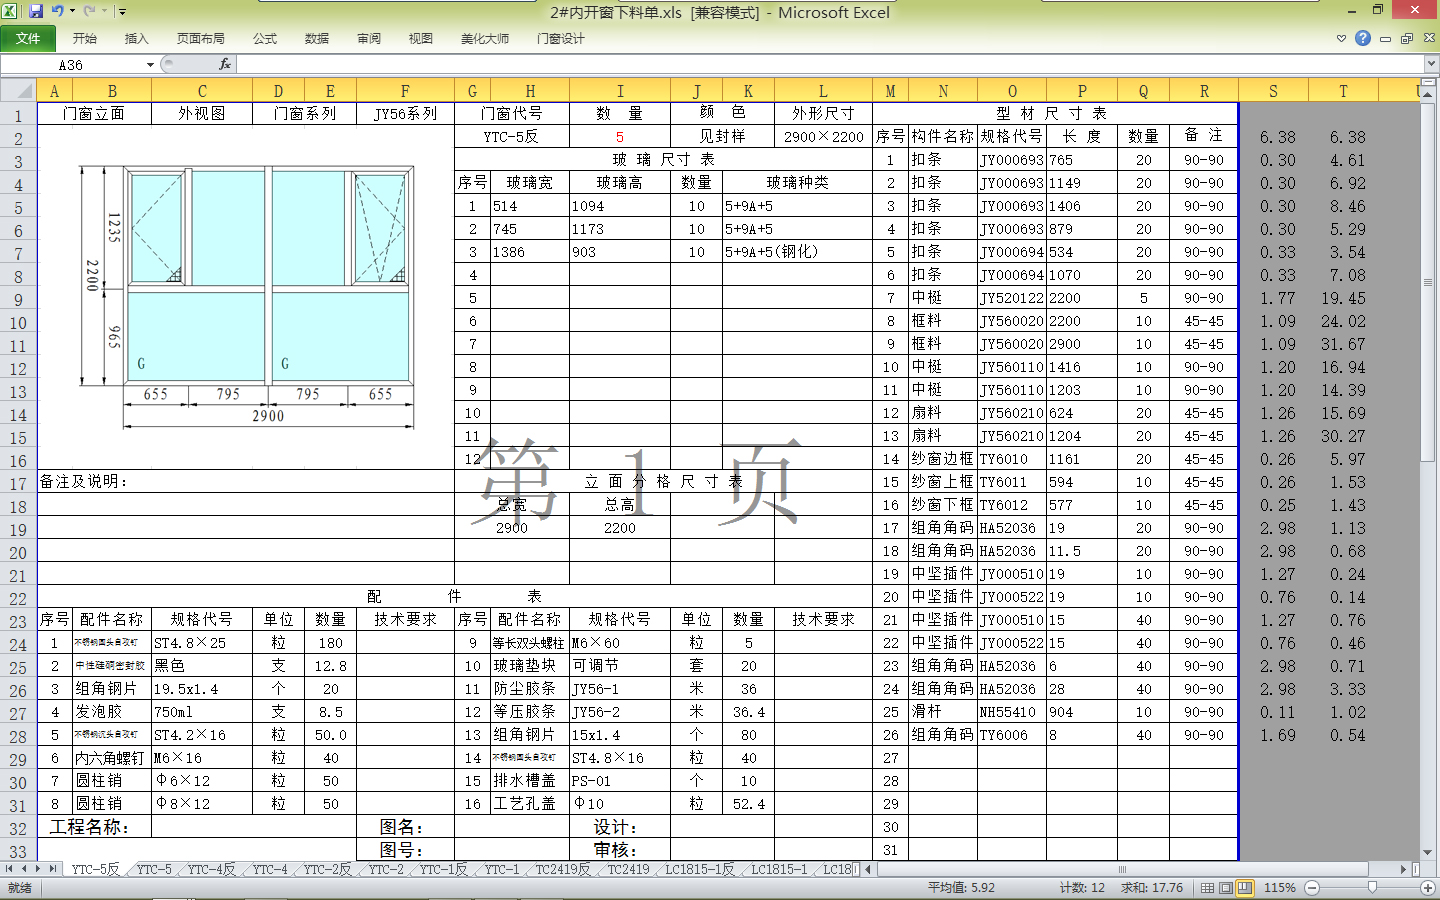The image size is (1440, 900).
Task: Click the Save icon in quick access toolbar
Action: coord(36,11)
